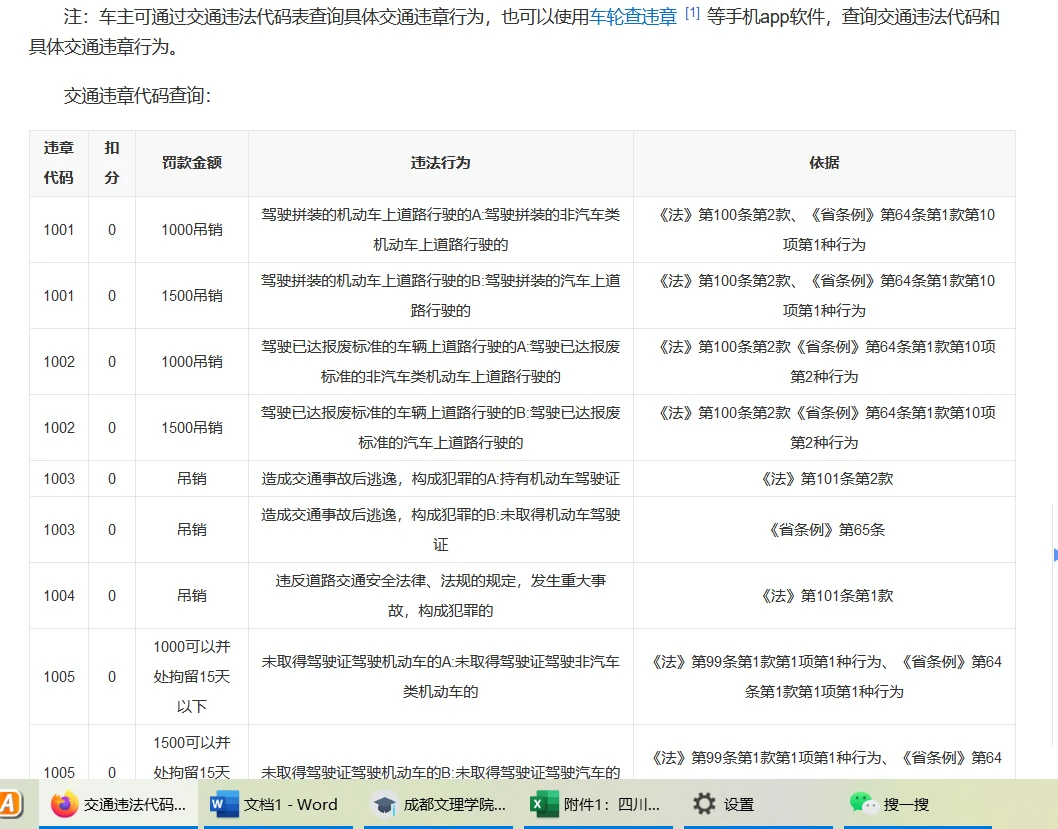1058x829 pixels.
Task: Click the Word document icon next to 文档1
Action: click(x=218, y=804)
